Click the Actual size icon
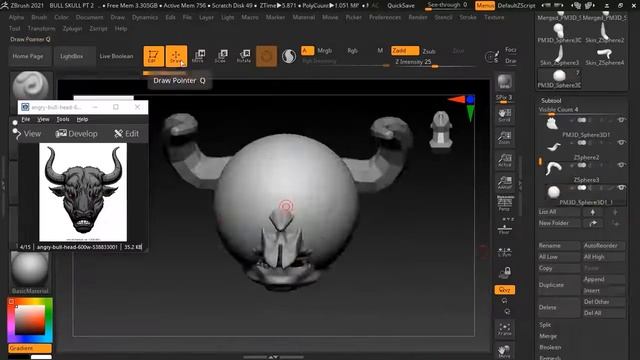The height and width of the screenshot is (360, 640). [x=504, y=160]
